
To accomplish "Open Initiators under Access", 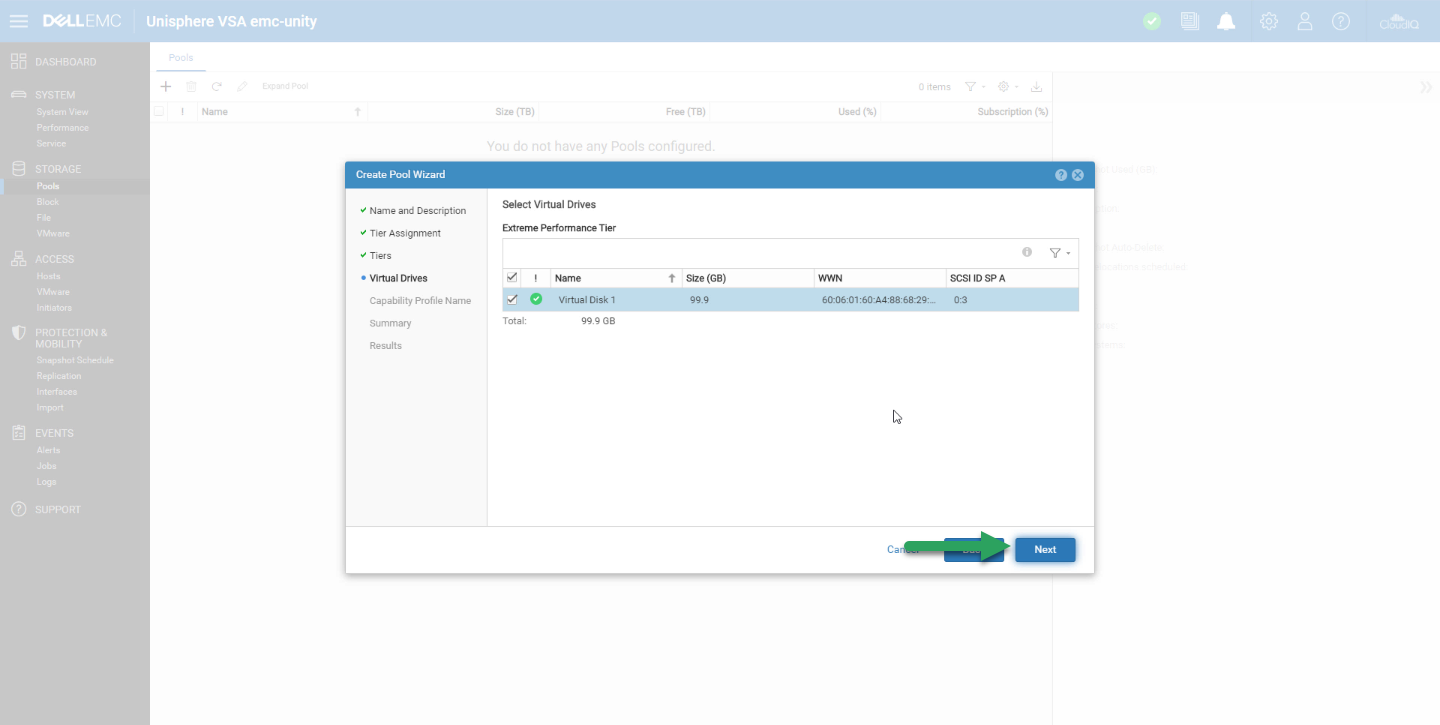I will pyautogui.click(x=54, y=308).
